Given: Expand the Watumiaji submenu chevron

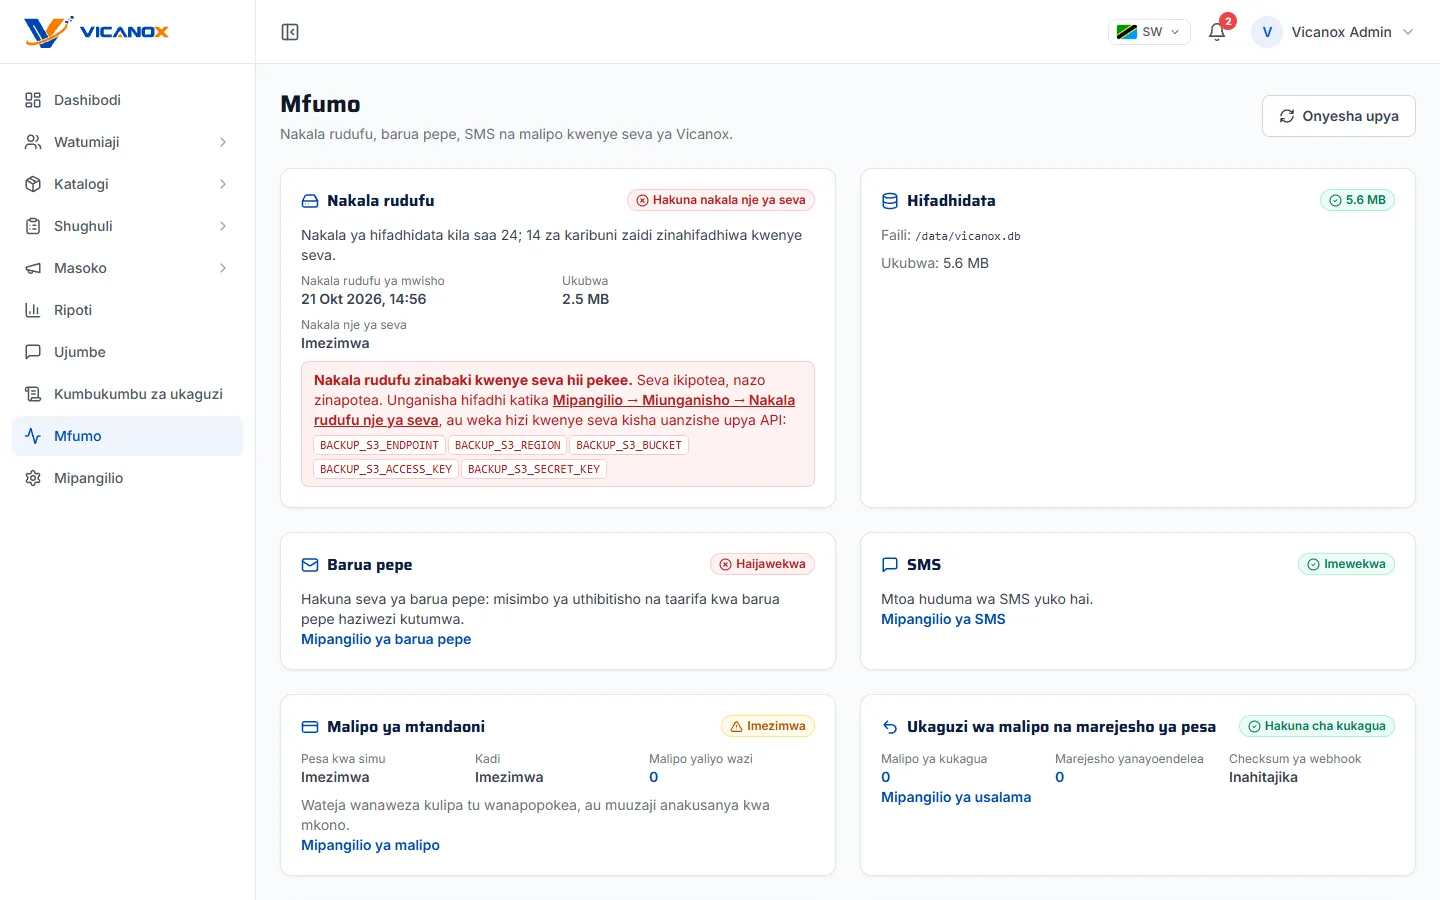Looking at the screenshot, I should 223,142.
